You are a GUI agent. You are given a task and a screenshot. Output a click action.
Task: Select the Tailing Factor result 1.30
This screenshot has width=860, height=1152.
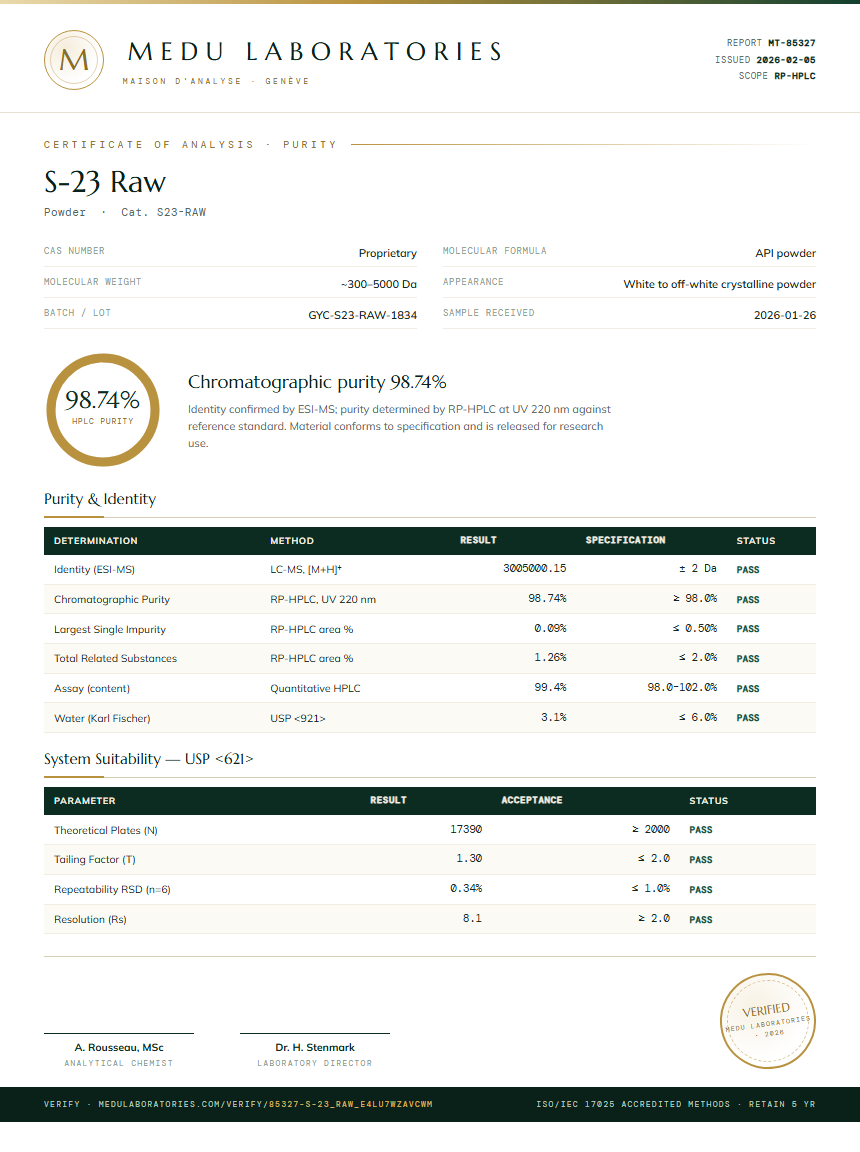pyautogui.click(x=469, y=858)
